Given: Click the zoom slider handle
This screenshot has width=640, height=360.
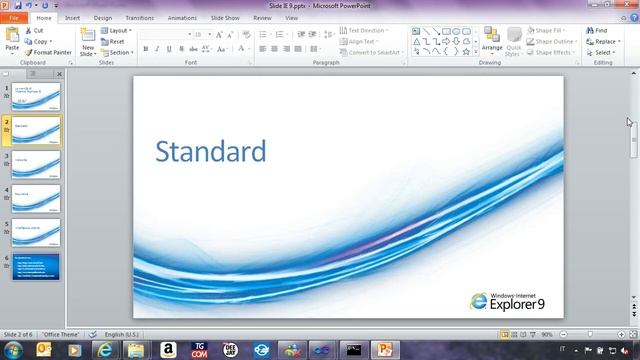Looking at the screenshot, I should tap(590, 335).
